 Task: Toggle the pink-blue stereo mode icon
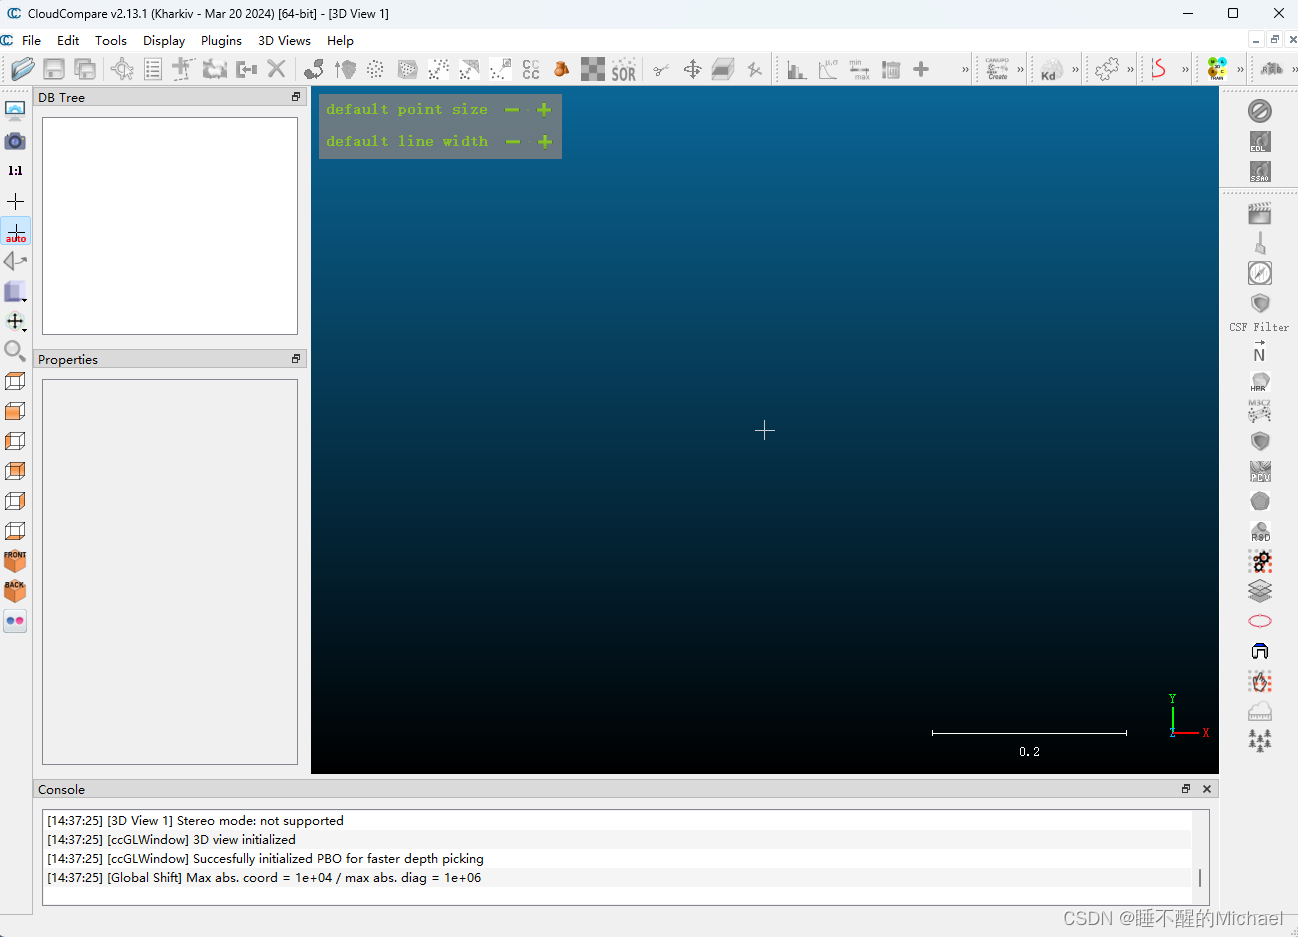[15, 621]
